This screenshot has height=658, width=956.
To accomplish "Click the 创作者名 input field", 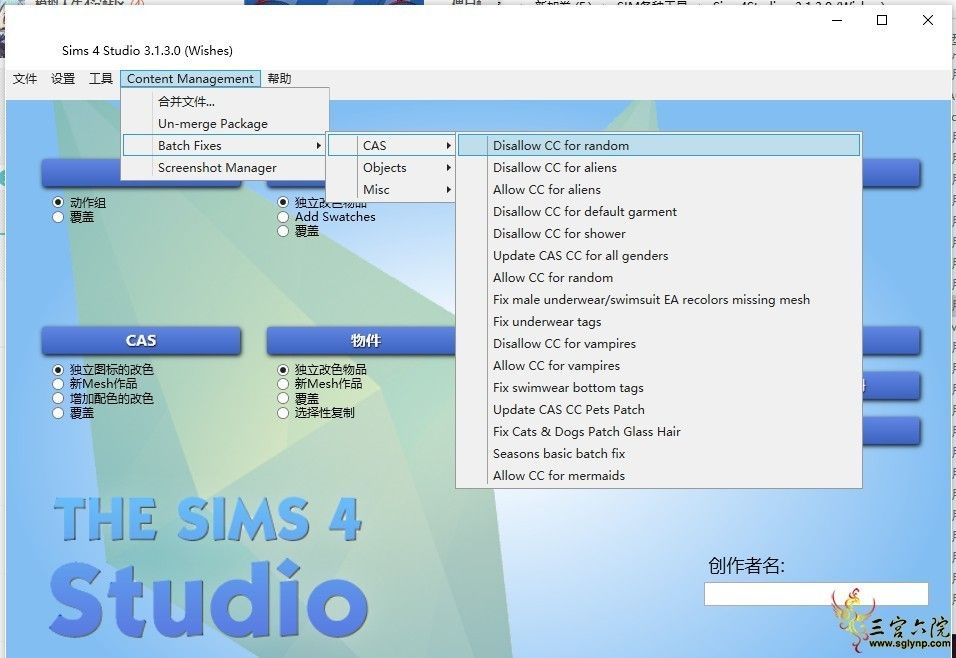I will (816, 594).
